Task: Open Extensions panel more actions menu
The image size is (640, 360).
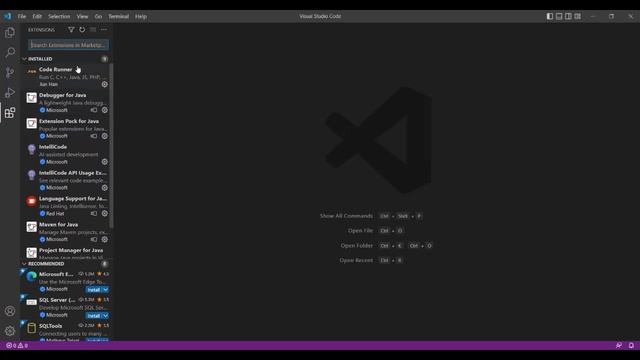Action: pyautogui.click(x=104, y=30)
